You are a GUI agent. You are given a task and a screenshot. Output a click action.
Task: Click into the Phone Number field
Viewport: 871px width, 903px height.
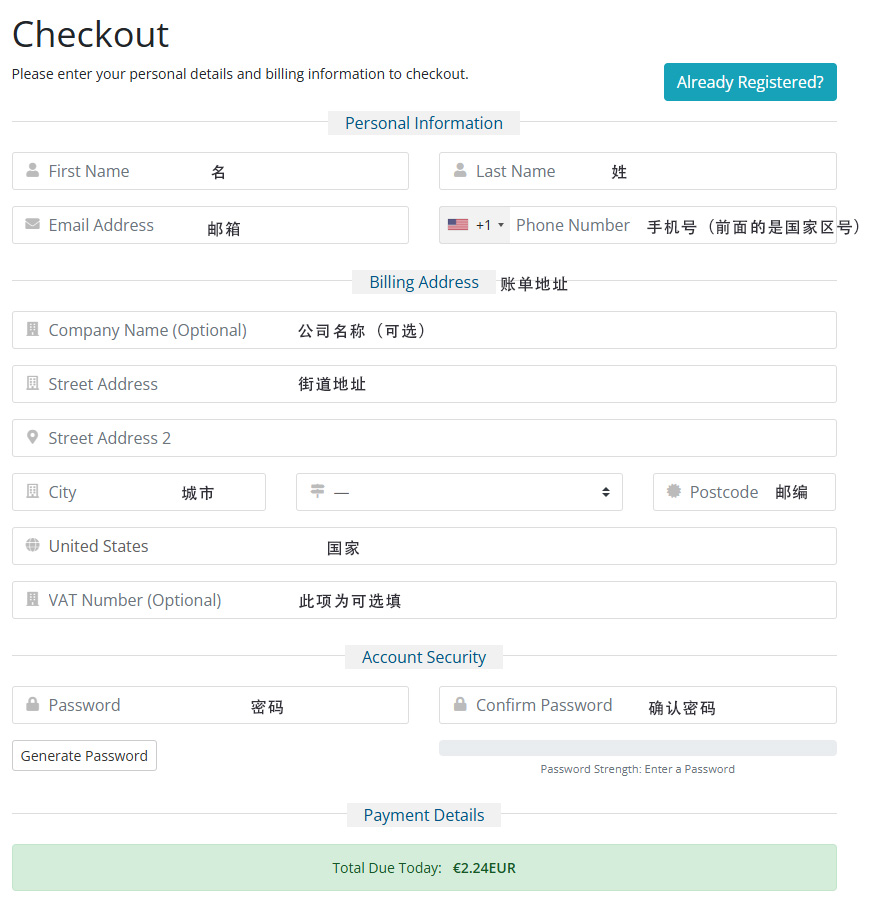click(670, 225)
